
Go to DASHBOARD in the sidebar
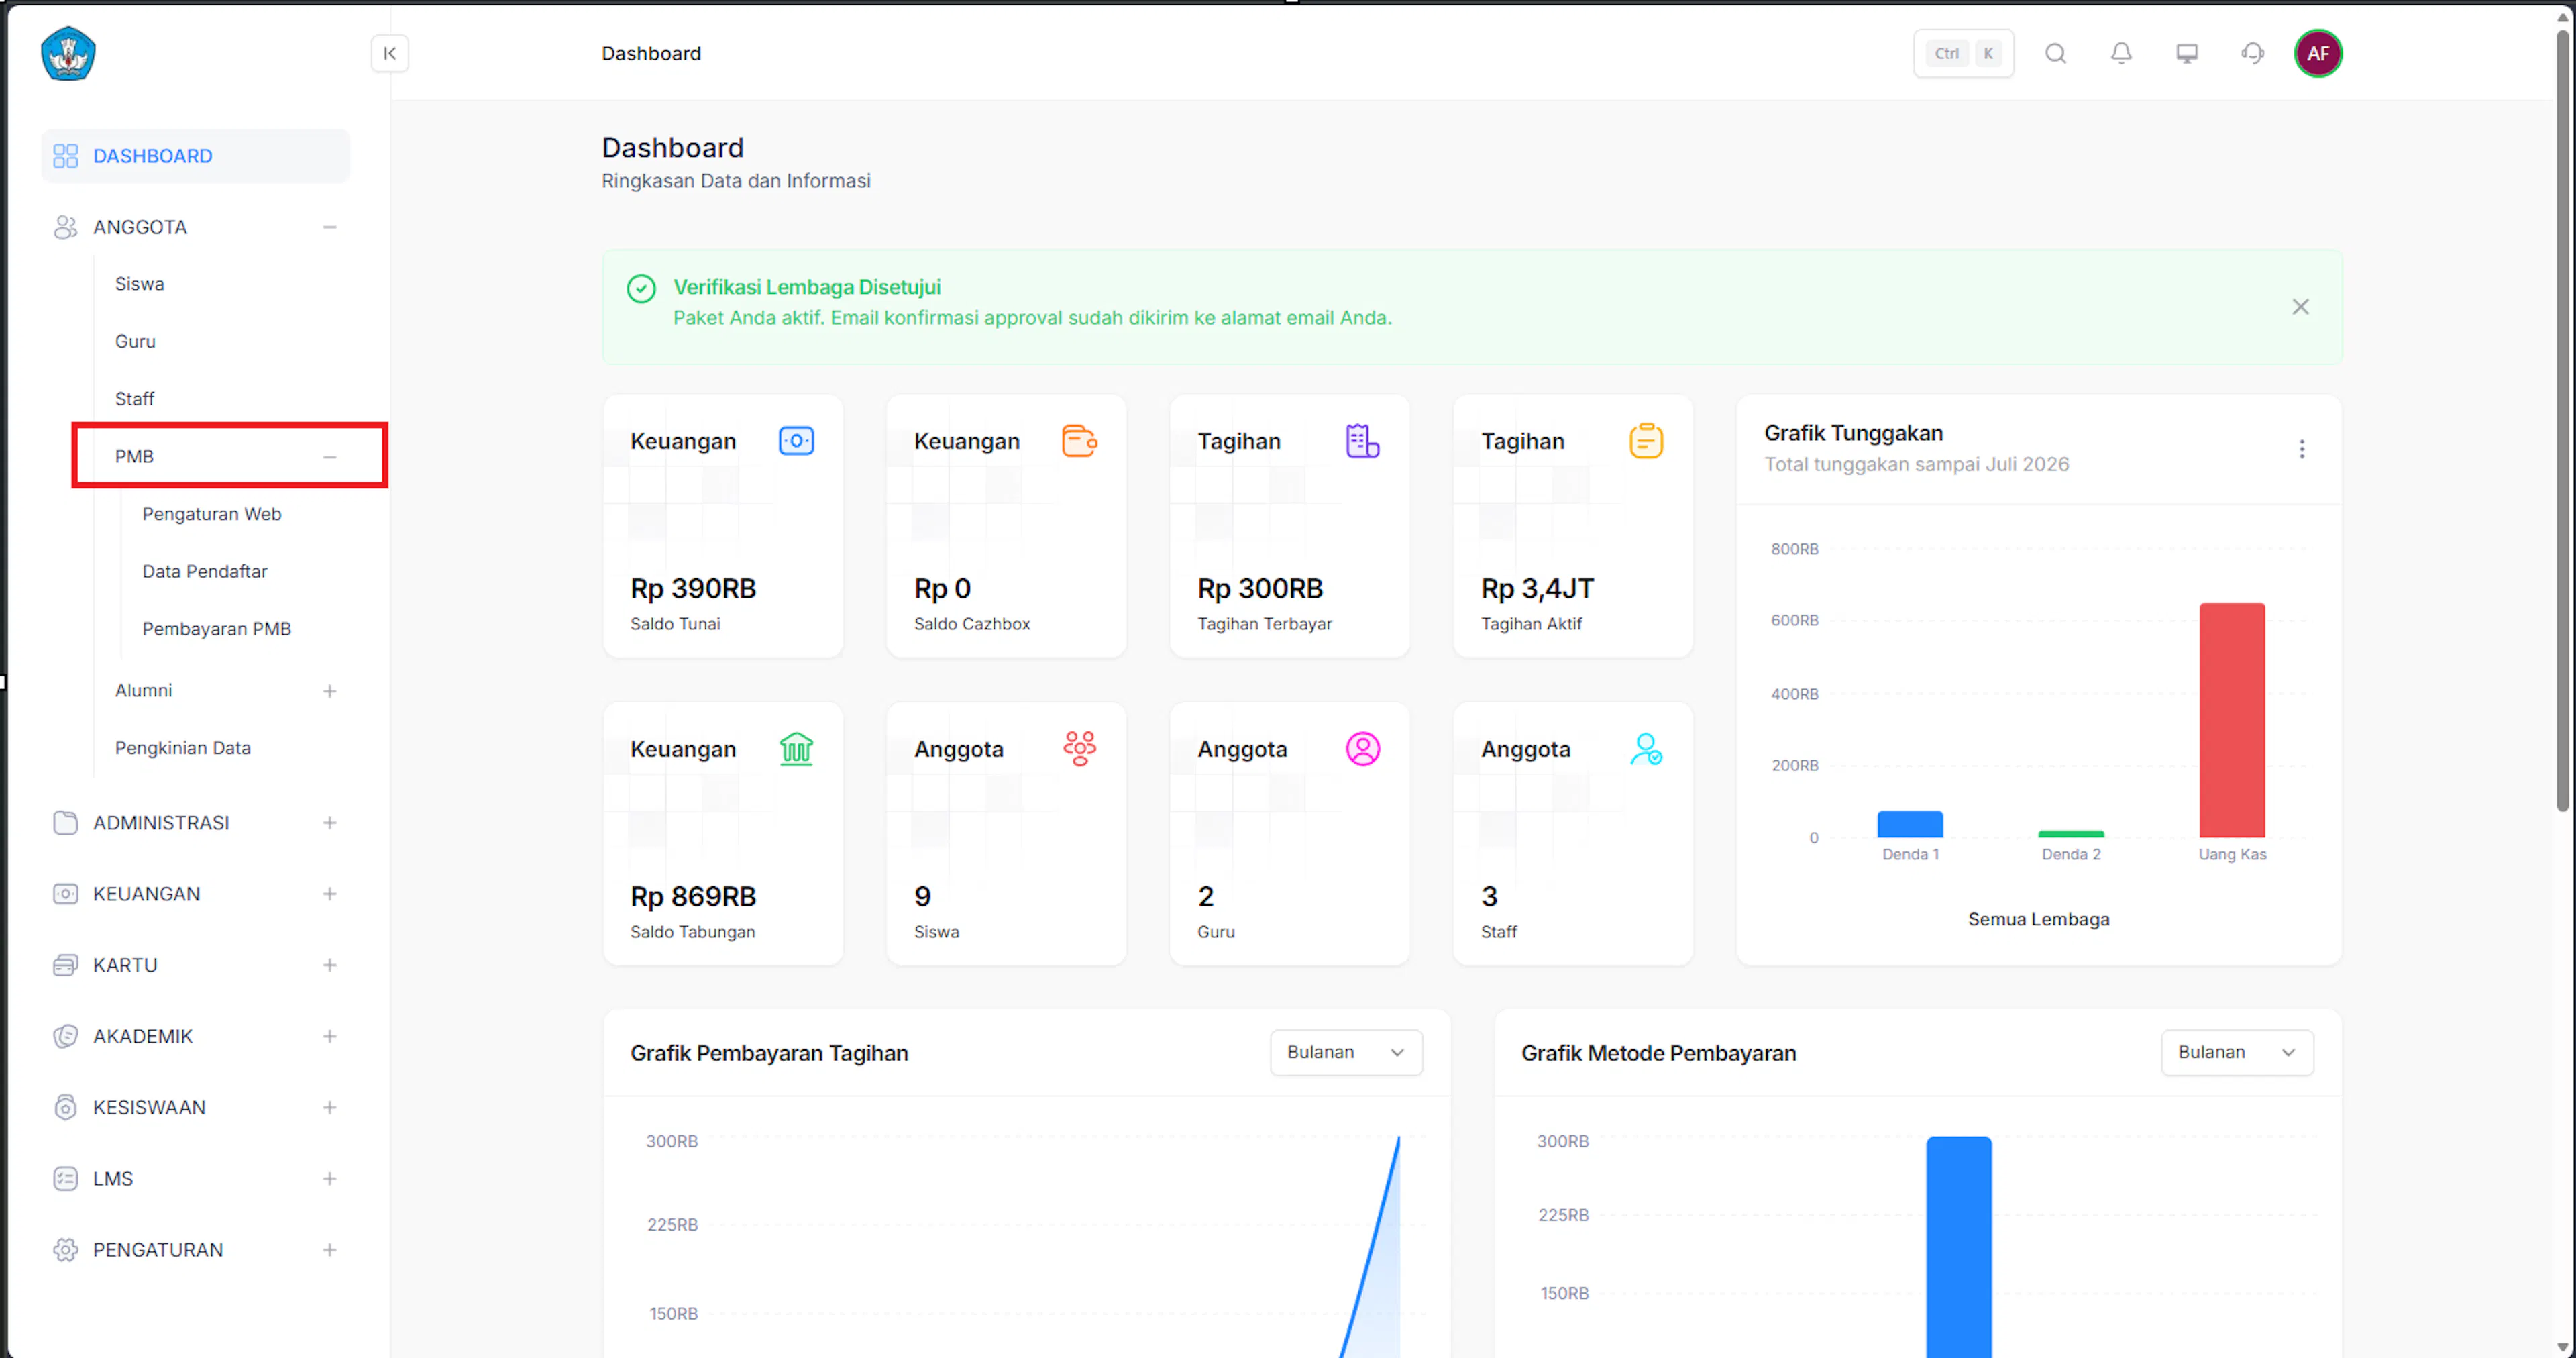195,156
